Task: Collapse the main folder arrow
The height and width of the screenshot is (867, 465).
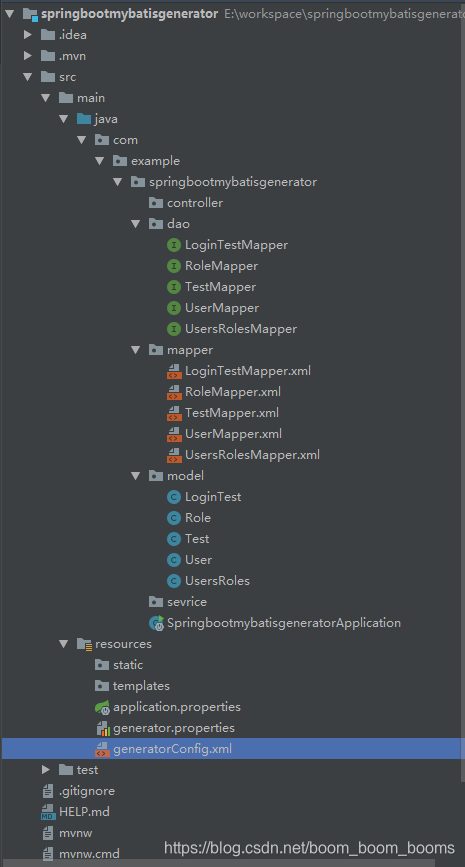Action: (x=46, y=98)
